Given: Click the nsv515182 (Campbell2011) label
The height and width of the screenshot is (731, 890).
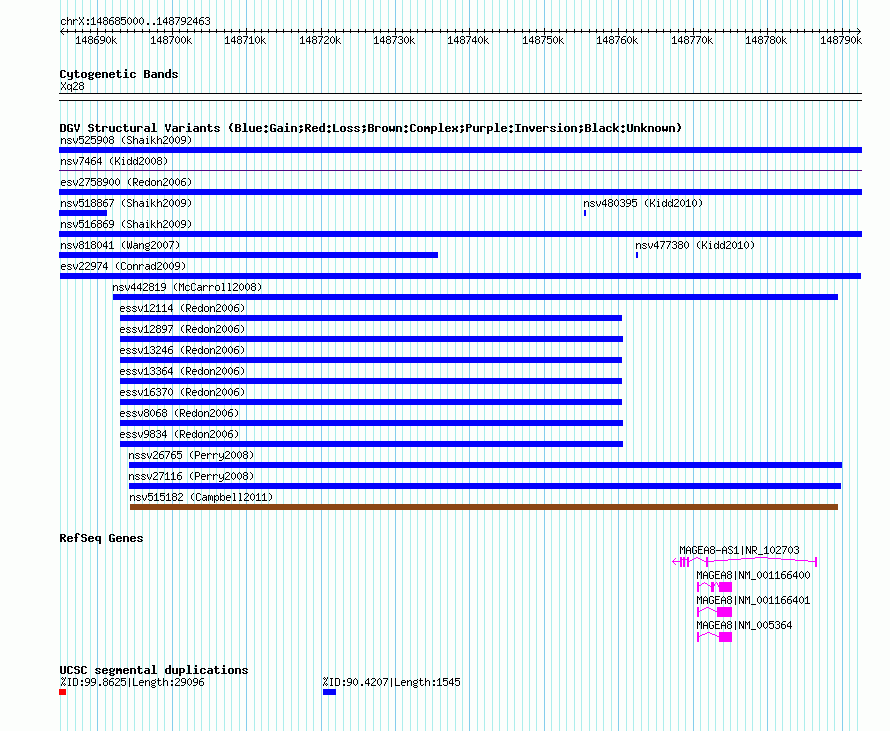Looking at the screenshot, I should (201, 497).
